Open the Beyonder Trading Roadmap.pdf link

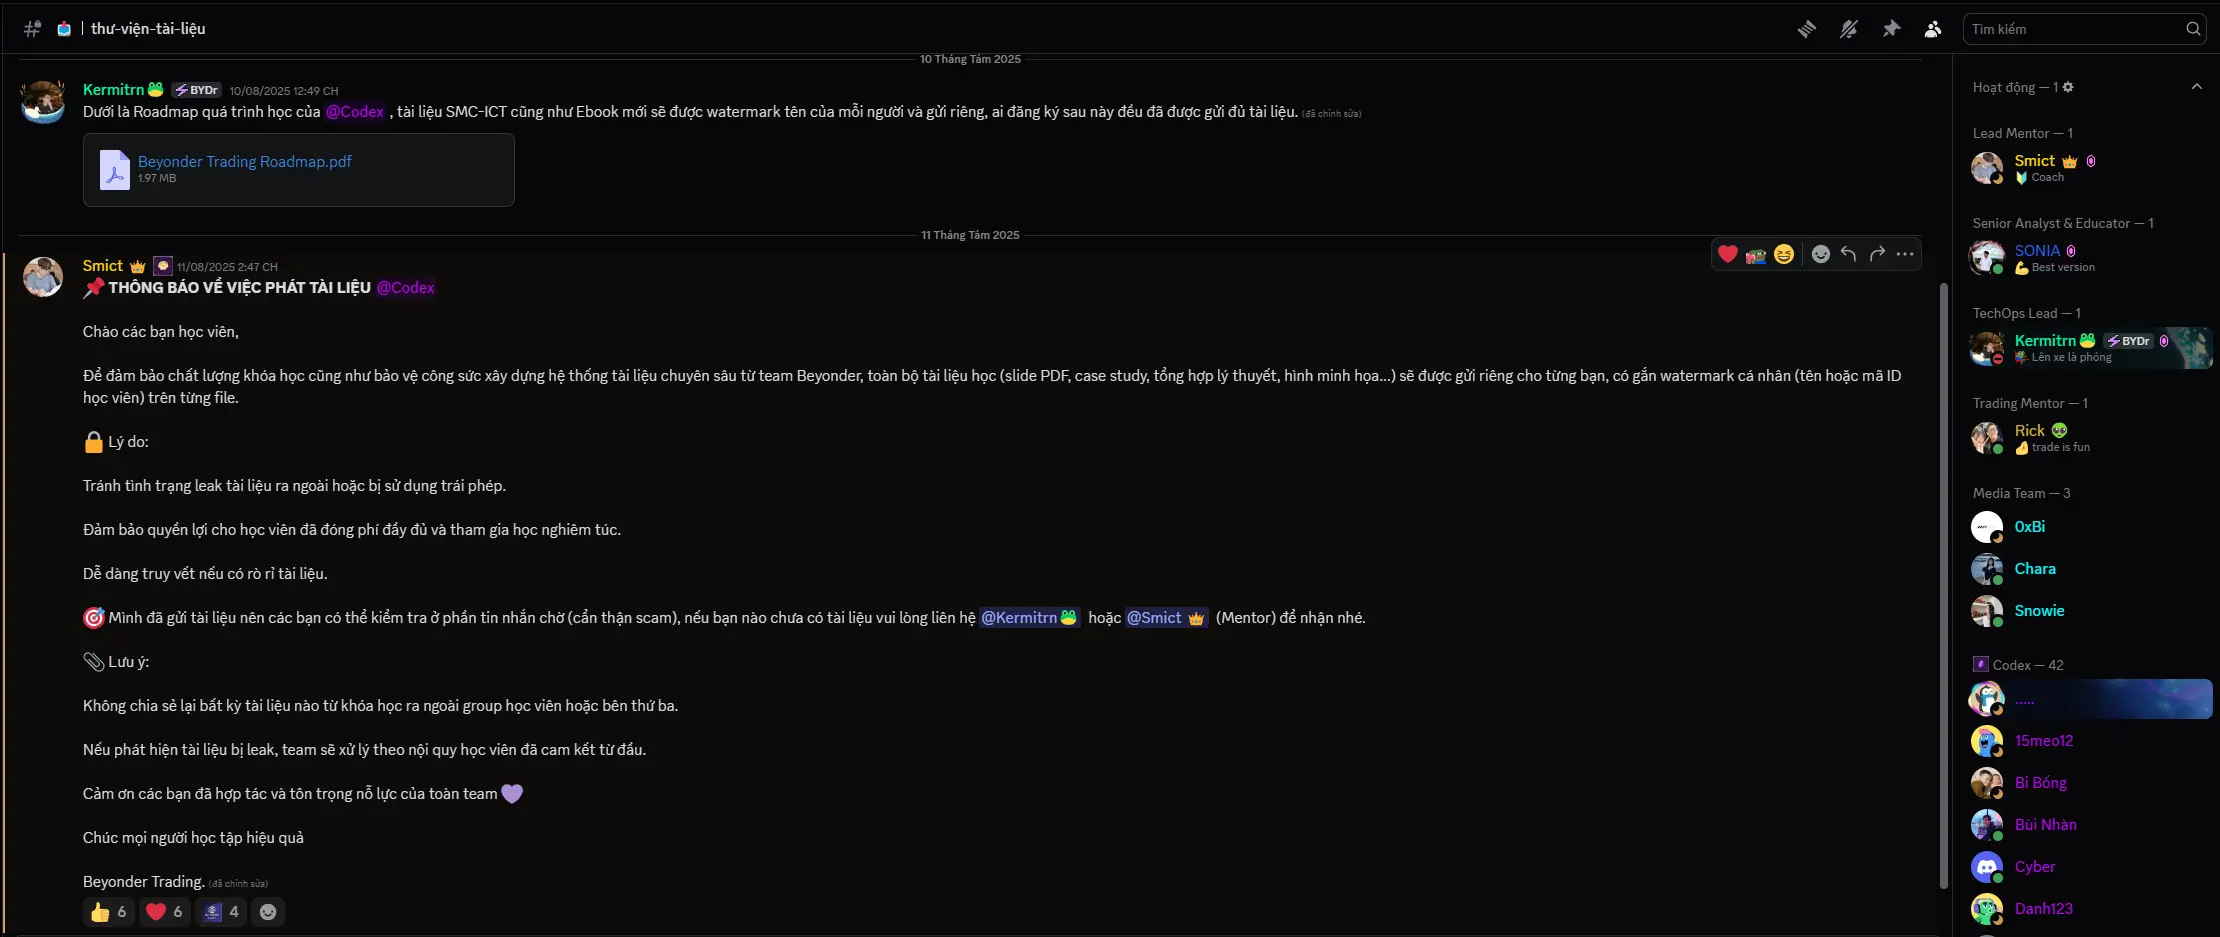point(245,161)
